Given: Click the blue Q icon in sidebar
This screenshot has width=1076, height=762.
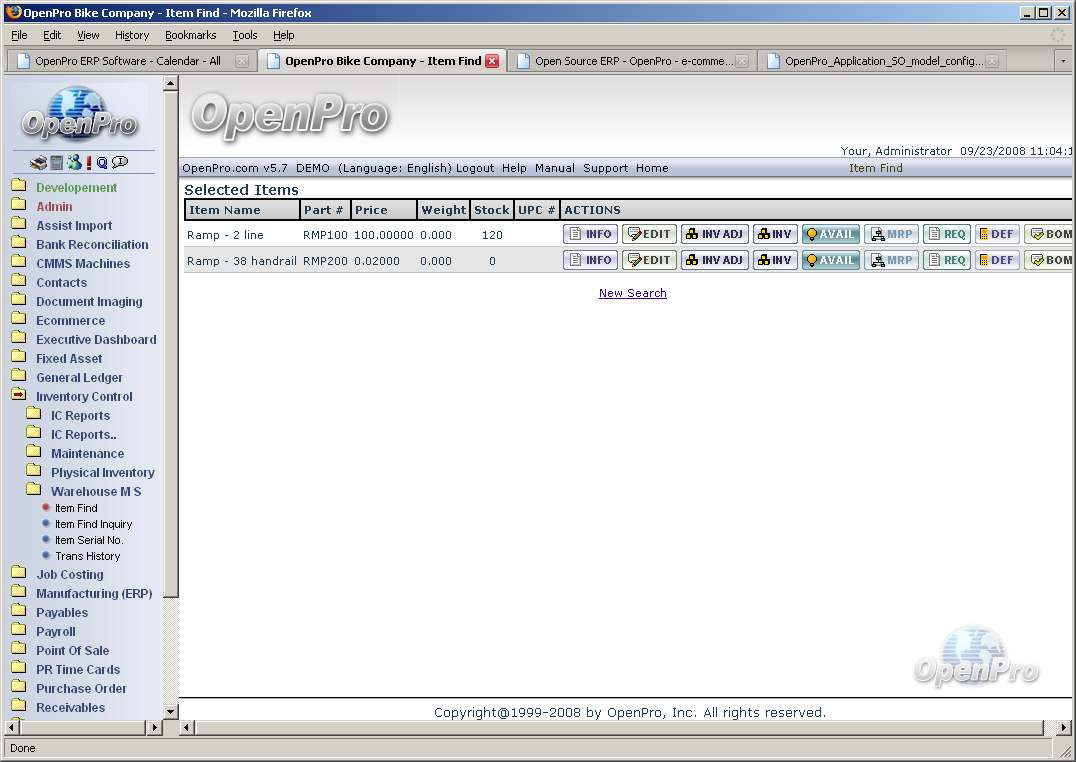Looking at the screenshot, I should [x=102, y=163].
